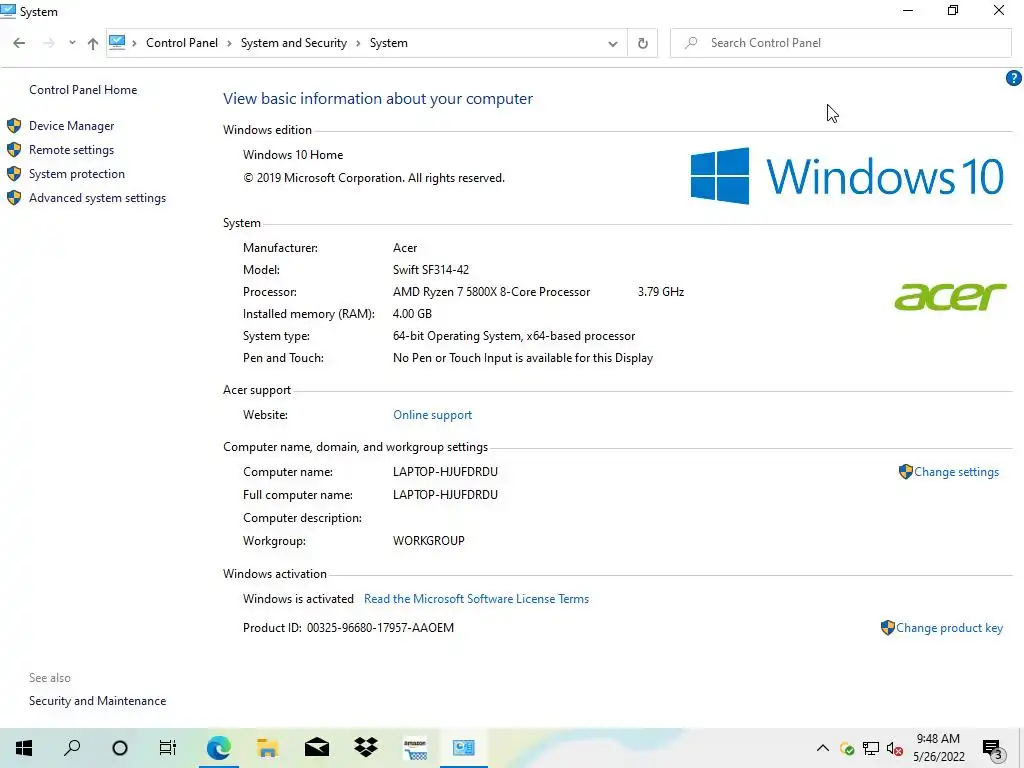1024x768 pixels.
Task: Open Mail app from taskbar
Action: [x=317, y=748]
